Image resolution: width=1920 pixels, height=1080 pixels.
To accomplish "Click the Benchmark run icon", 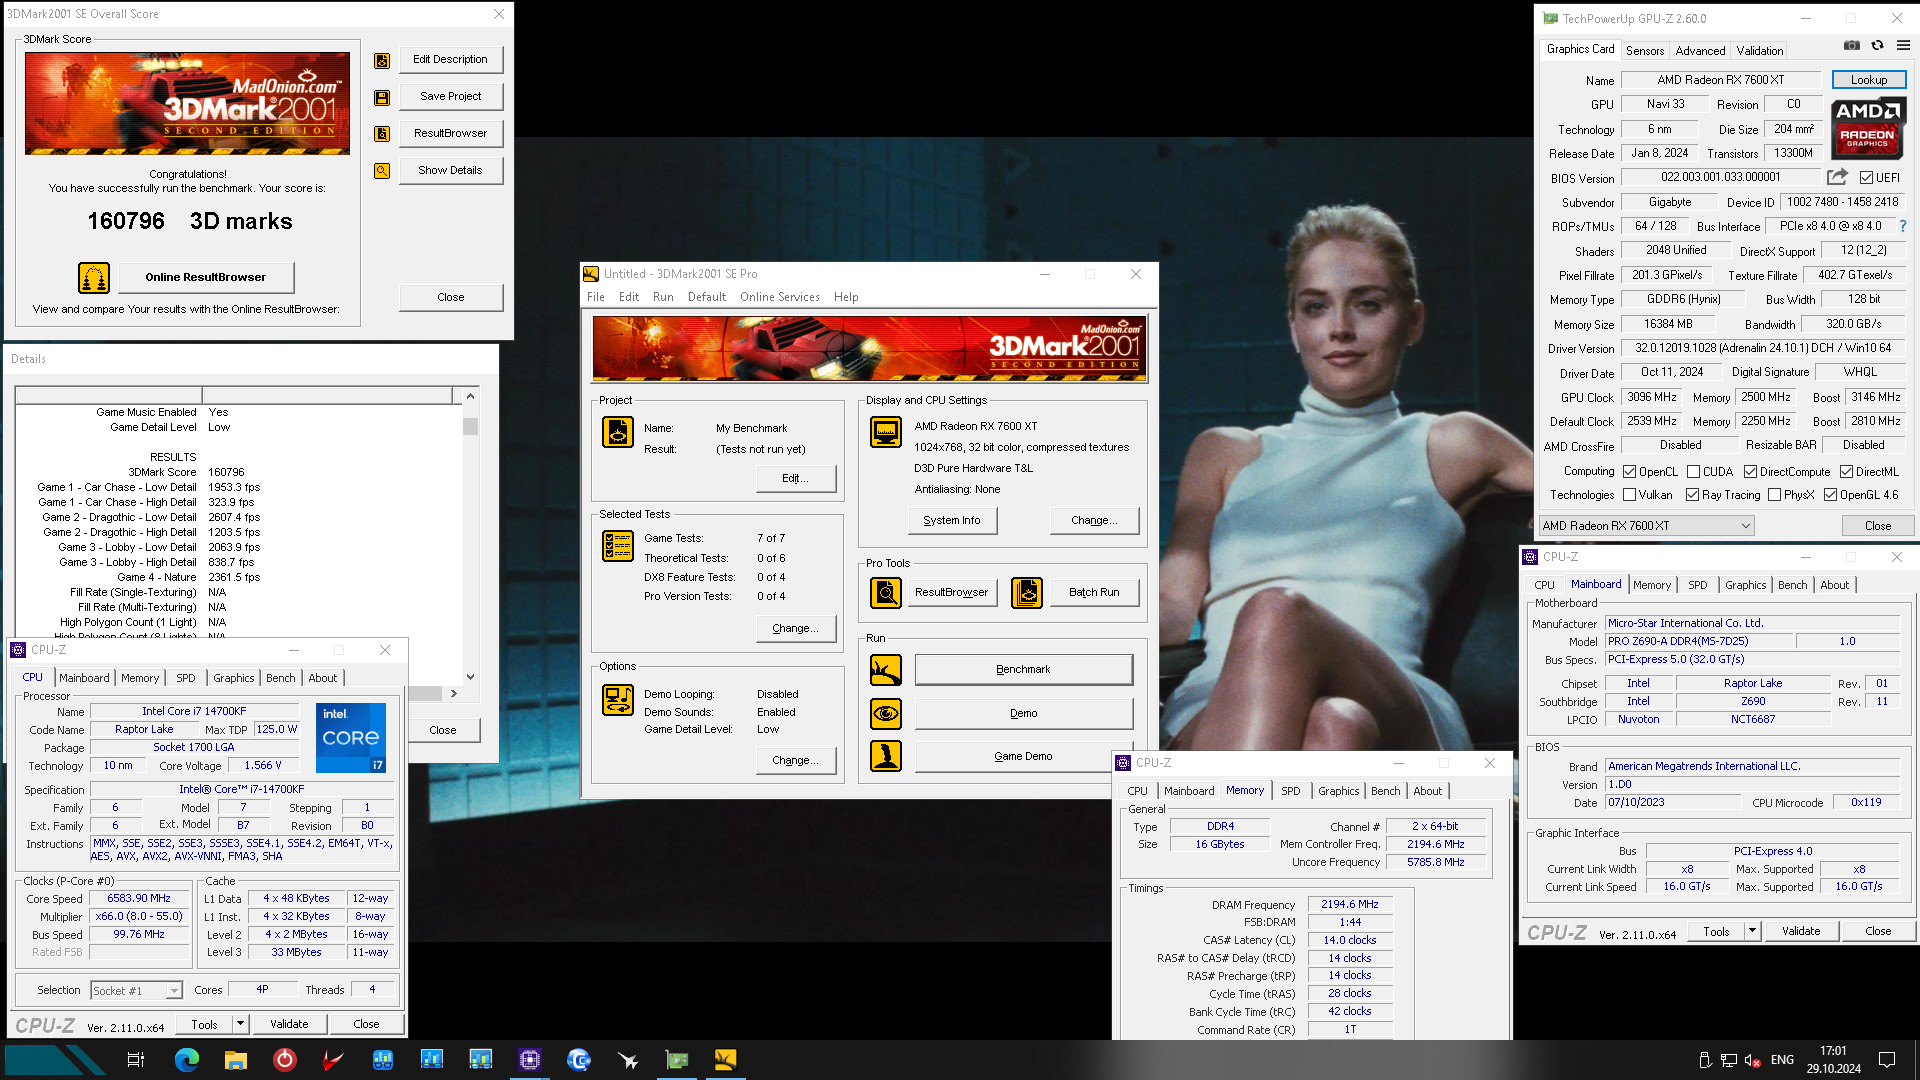I will [x=886, y=670].
